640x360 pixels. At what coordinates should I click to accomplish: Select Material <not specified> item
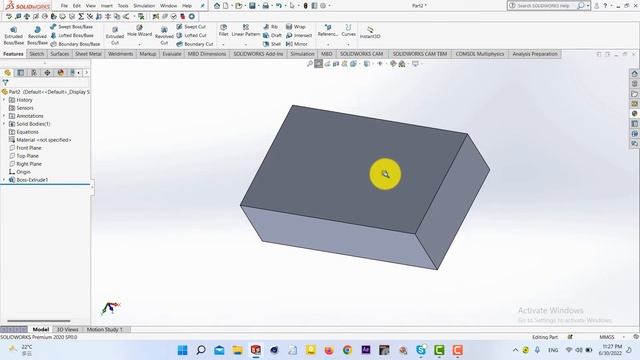40,140
